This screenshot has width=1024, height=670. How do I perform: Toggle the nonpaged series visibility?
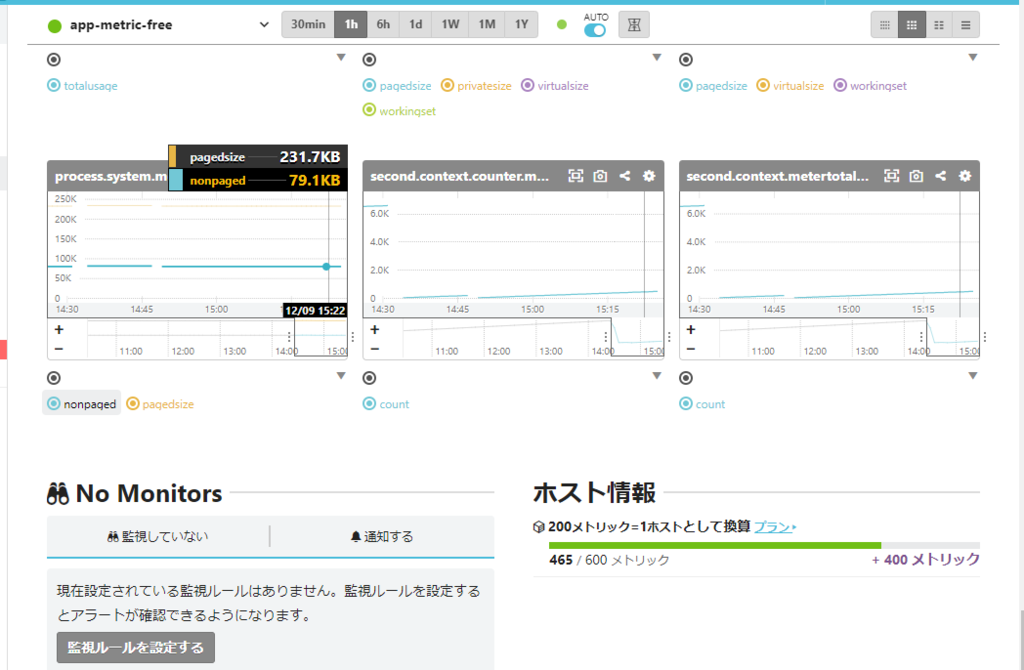pos(82,404)
